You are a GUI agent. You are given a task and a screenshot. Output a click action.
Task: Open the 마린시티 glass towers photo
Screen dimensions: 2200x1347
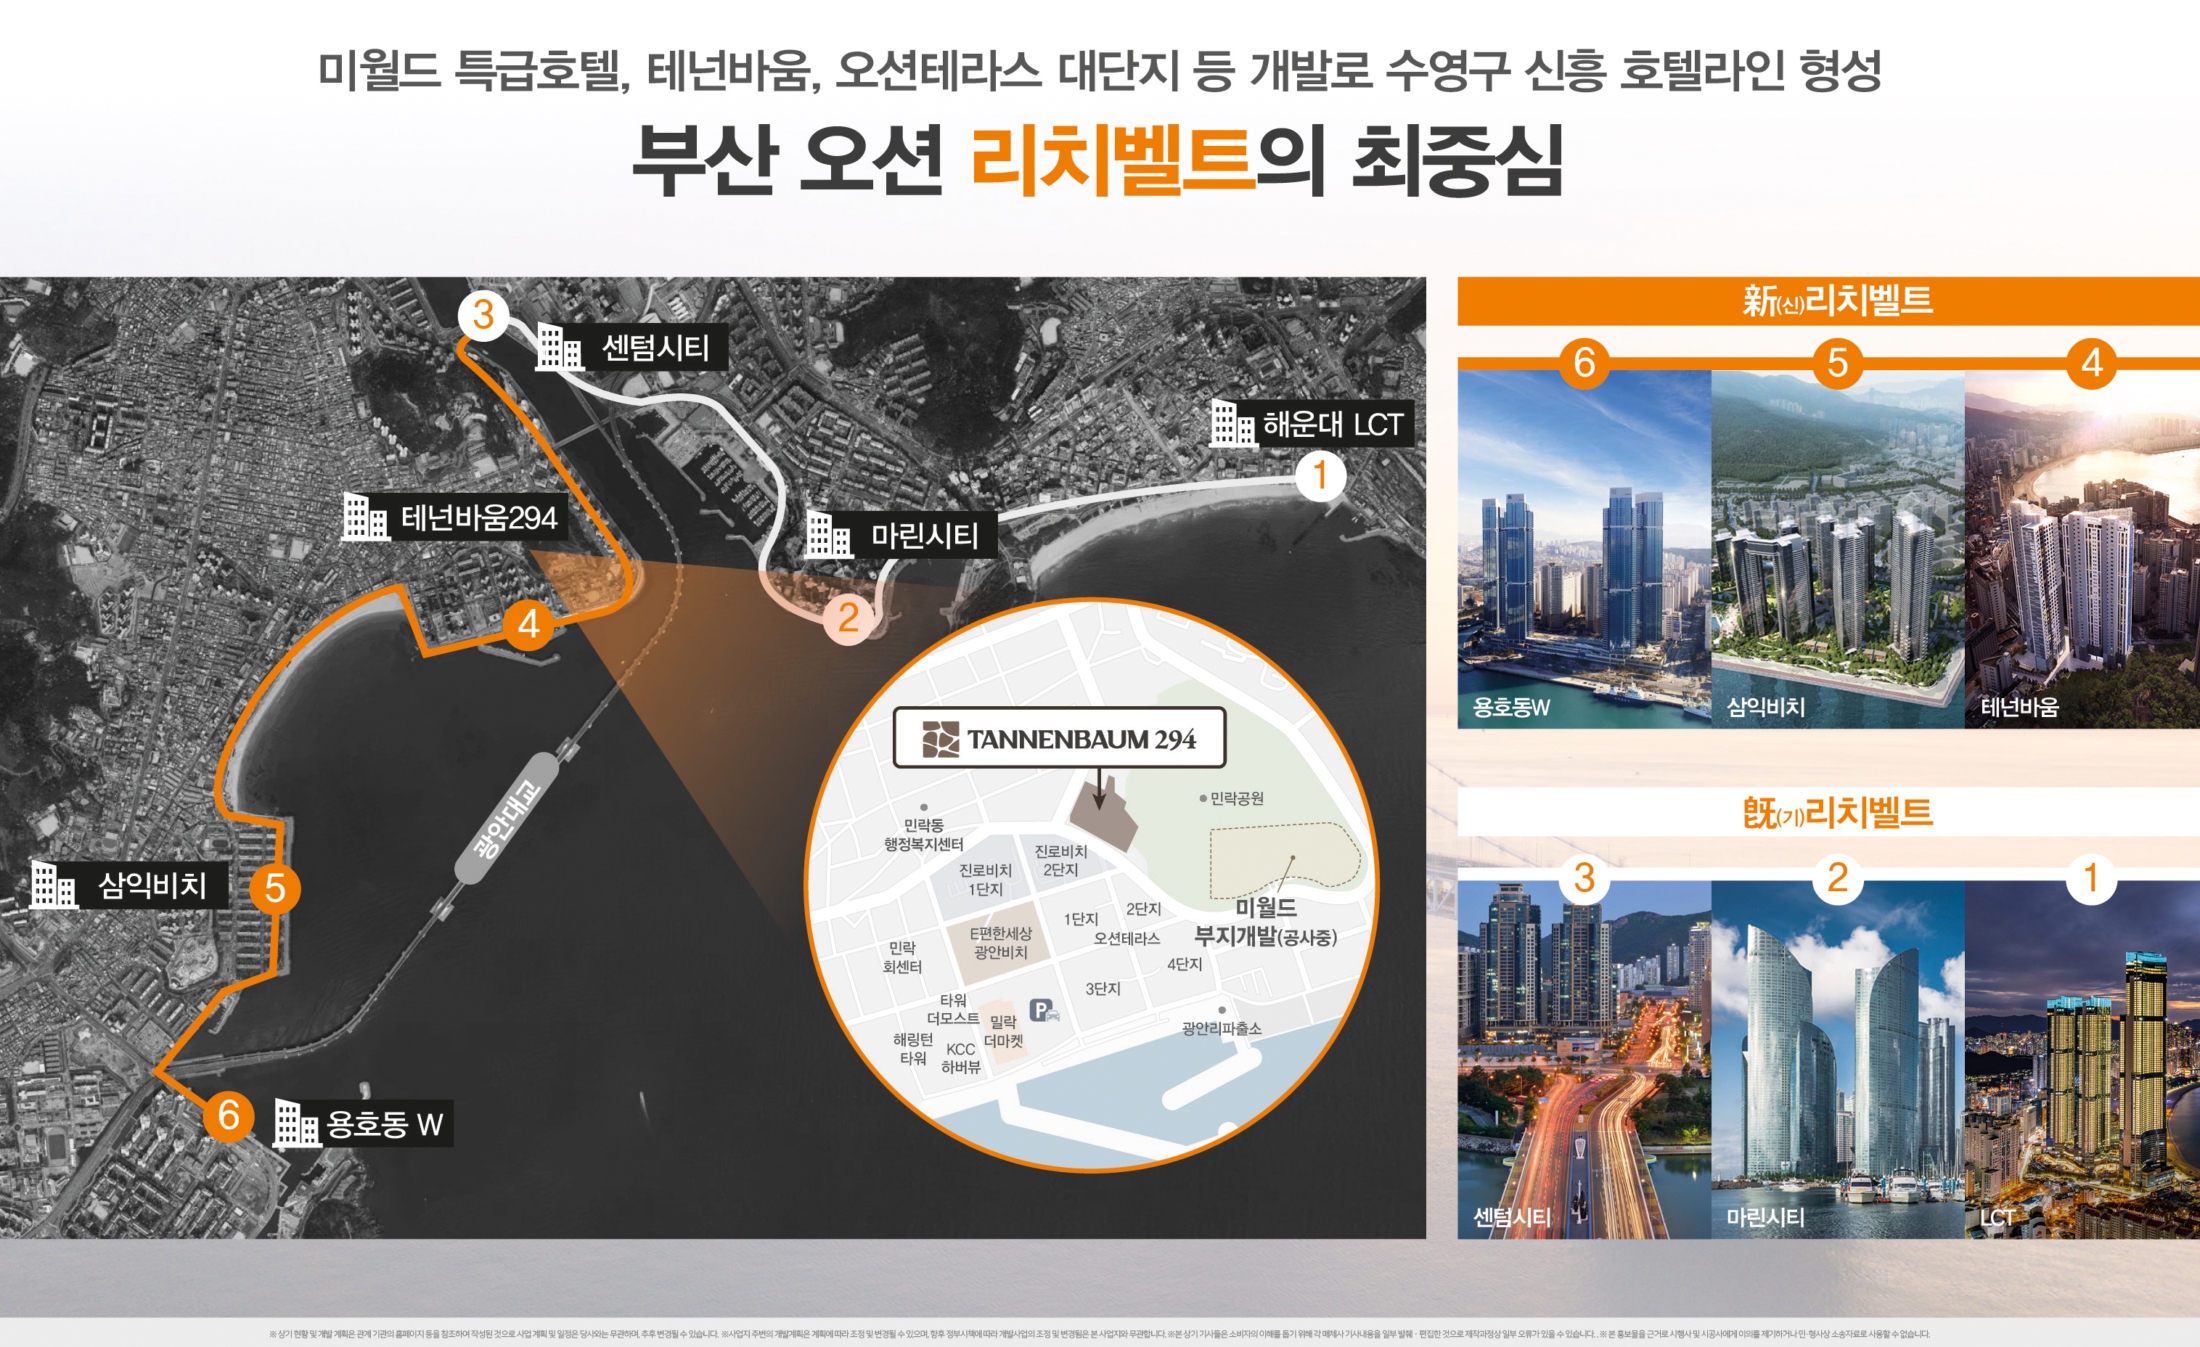click(1838, 1060)
